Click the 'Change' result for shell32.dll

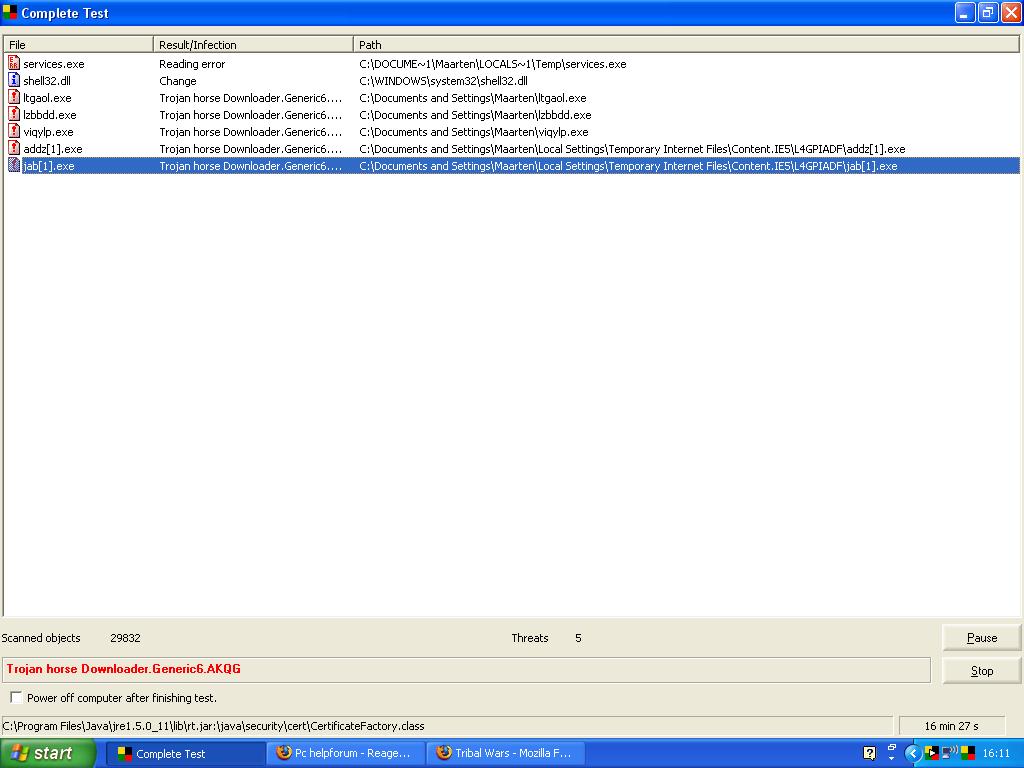[x=178, y=81]
